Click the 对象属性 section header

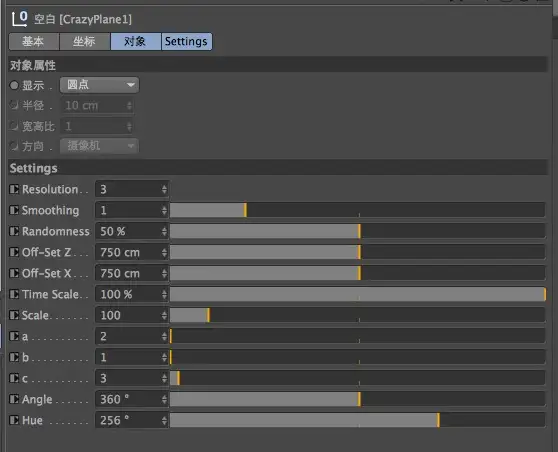pos(278,65)
